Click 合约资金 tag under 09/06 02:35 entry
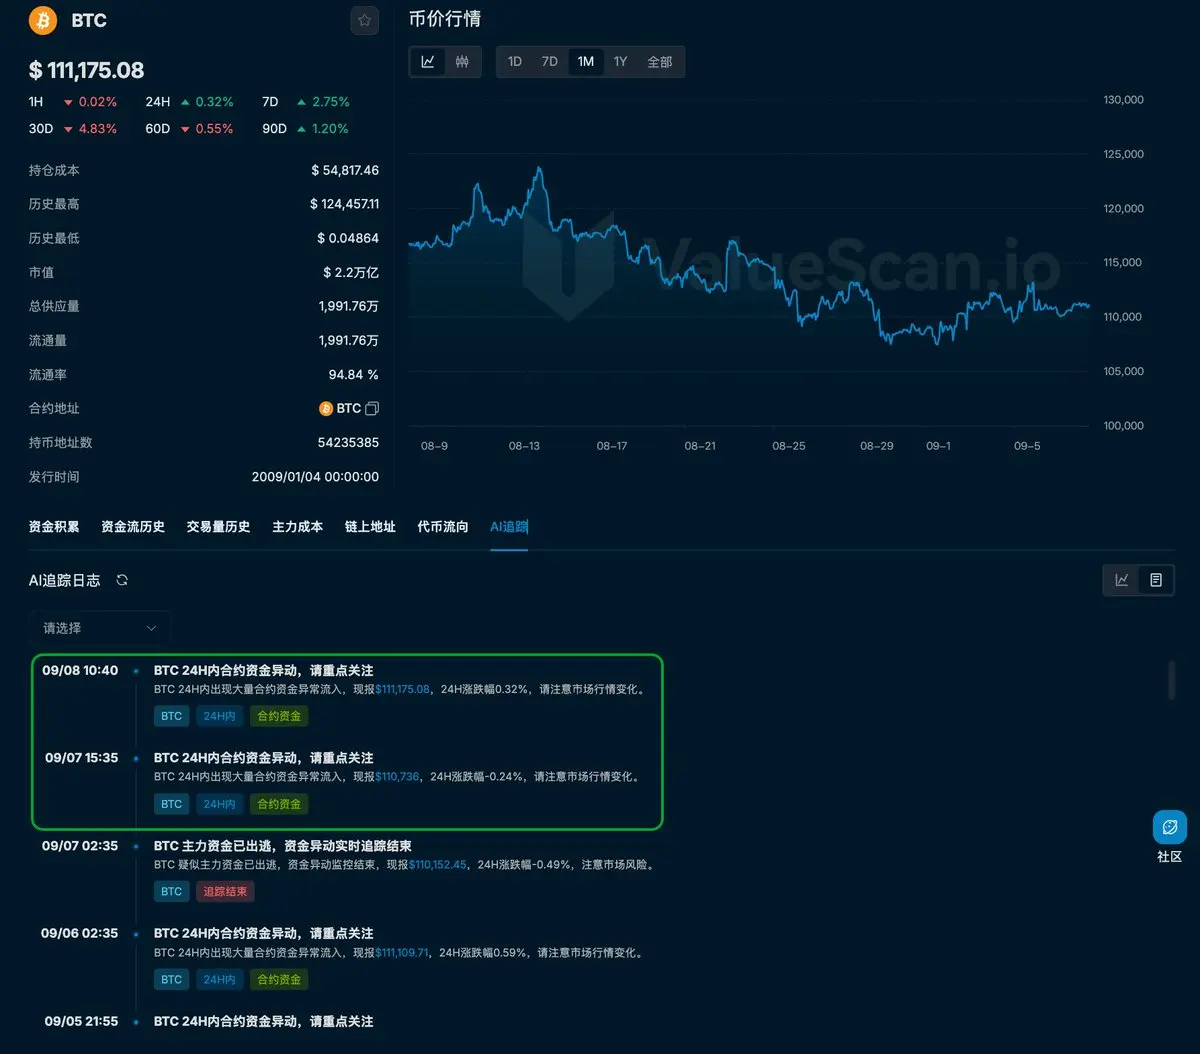The width and height of the screenshot is (1200, 1054). point(279,980)
